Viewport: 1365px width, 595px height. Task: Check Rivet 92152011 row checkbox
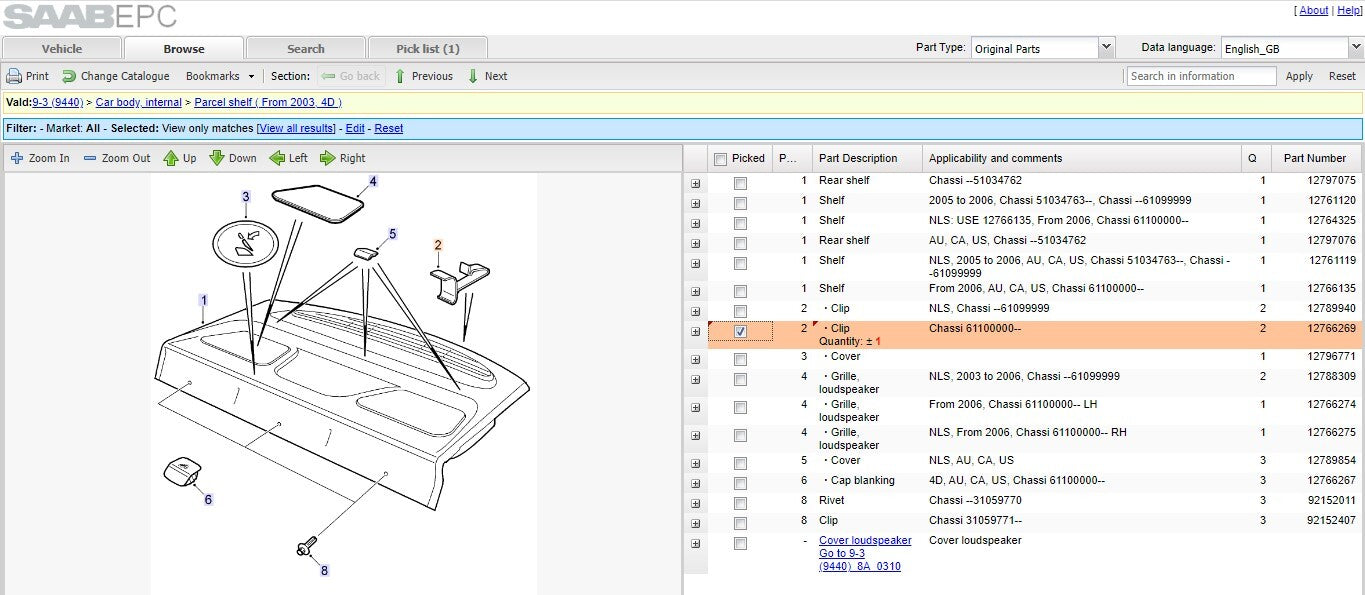pyautogui.click(x=740, y=503)
